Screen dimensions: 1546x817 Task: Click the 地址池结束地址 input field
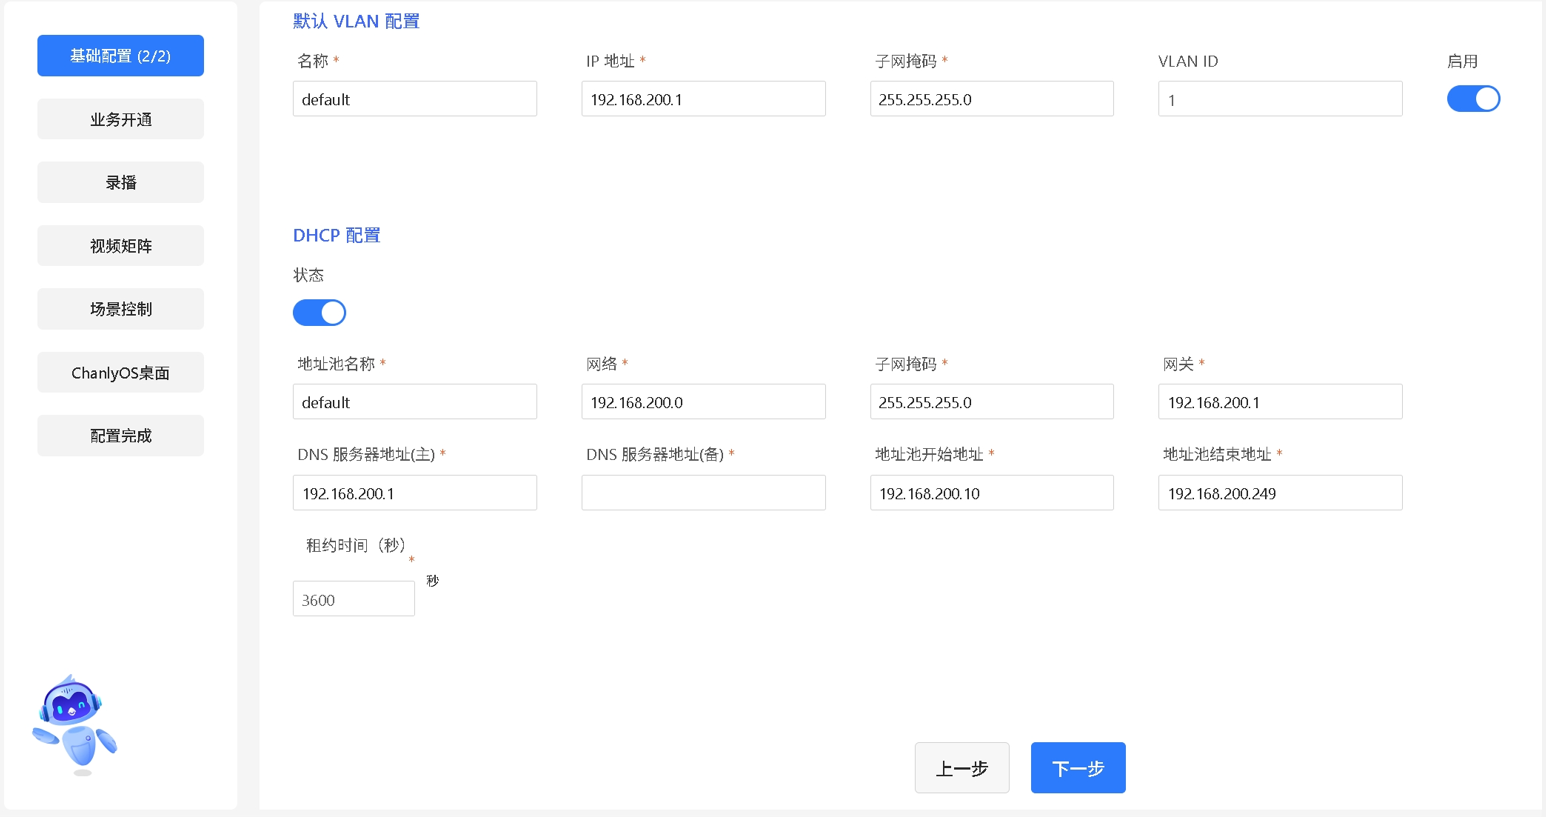[x=1279, y=493]
